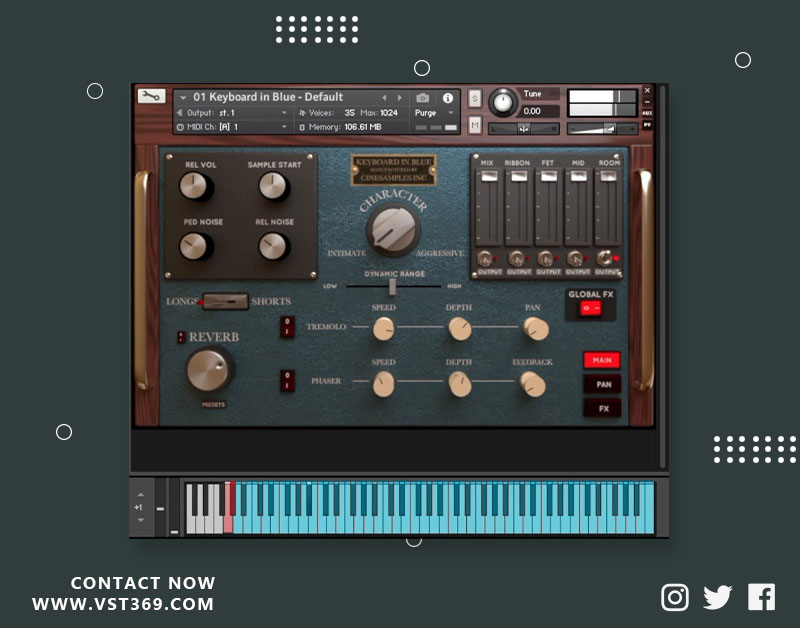Click the Tune value 0.00 field
Image resolution: width=800 pixels, height=628 pixels.
538,111
